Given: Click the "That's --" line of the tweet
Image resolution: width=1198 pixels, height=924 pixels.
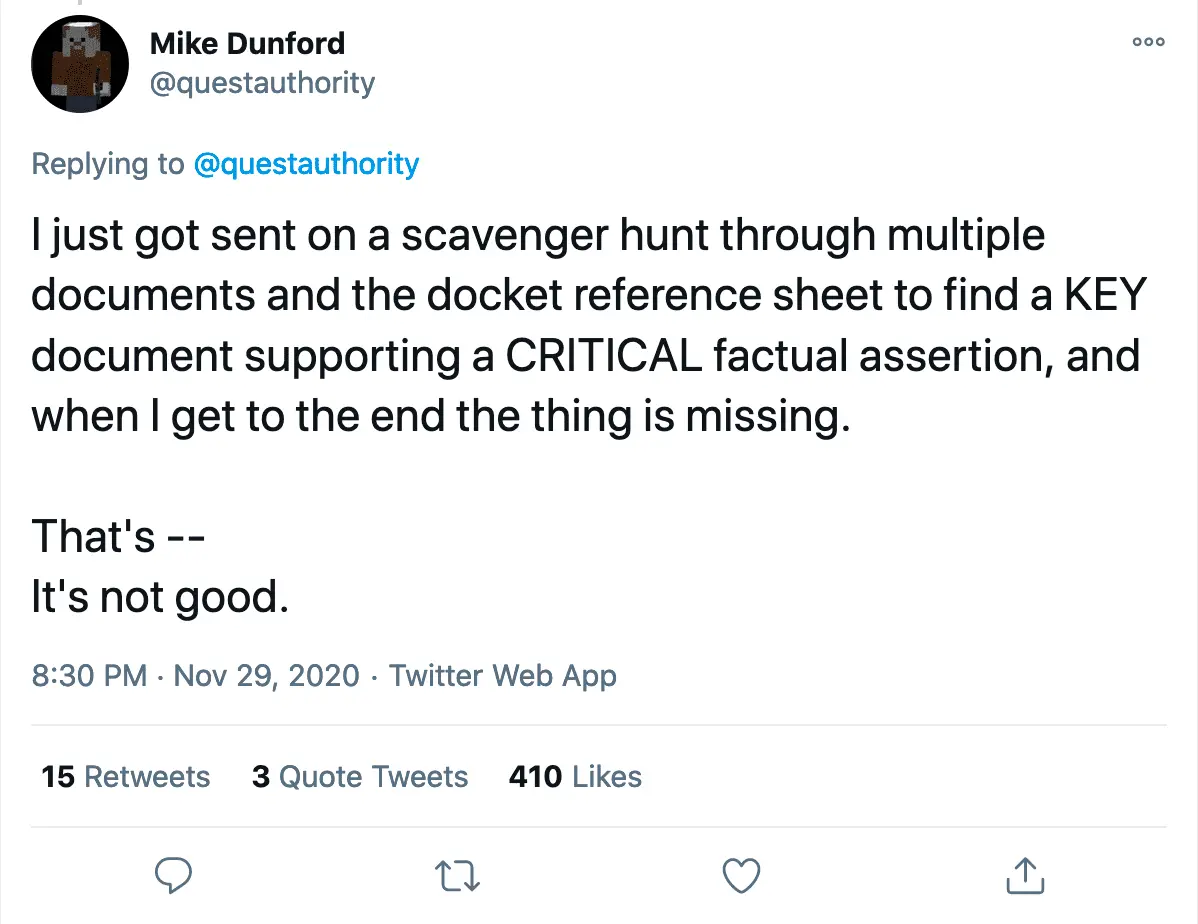Looking at the screenshot, I should tap(118, 537).
